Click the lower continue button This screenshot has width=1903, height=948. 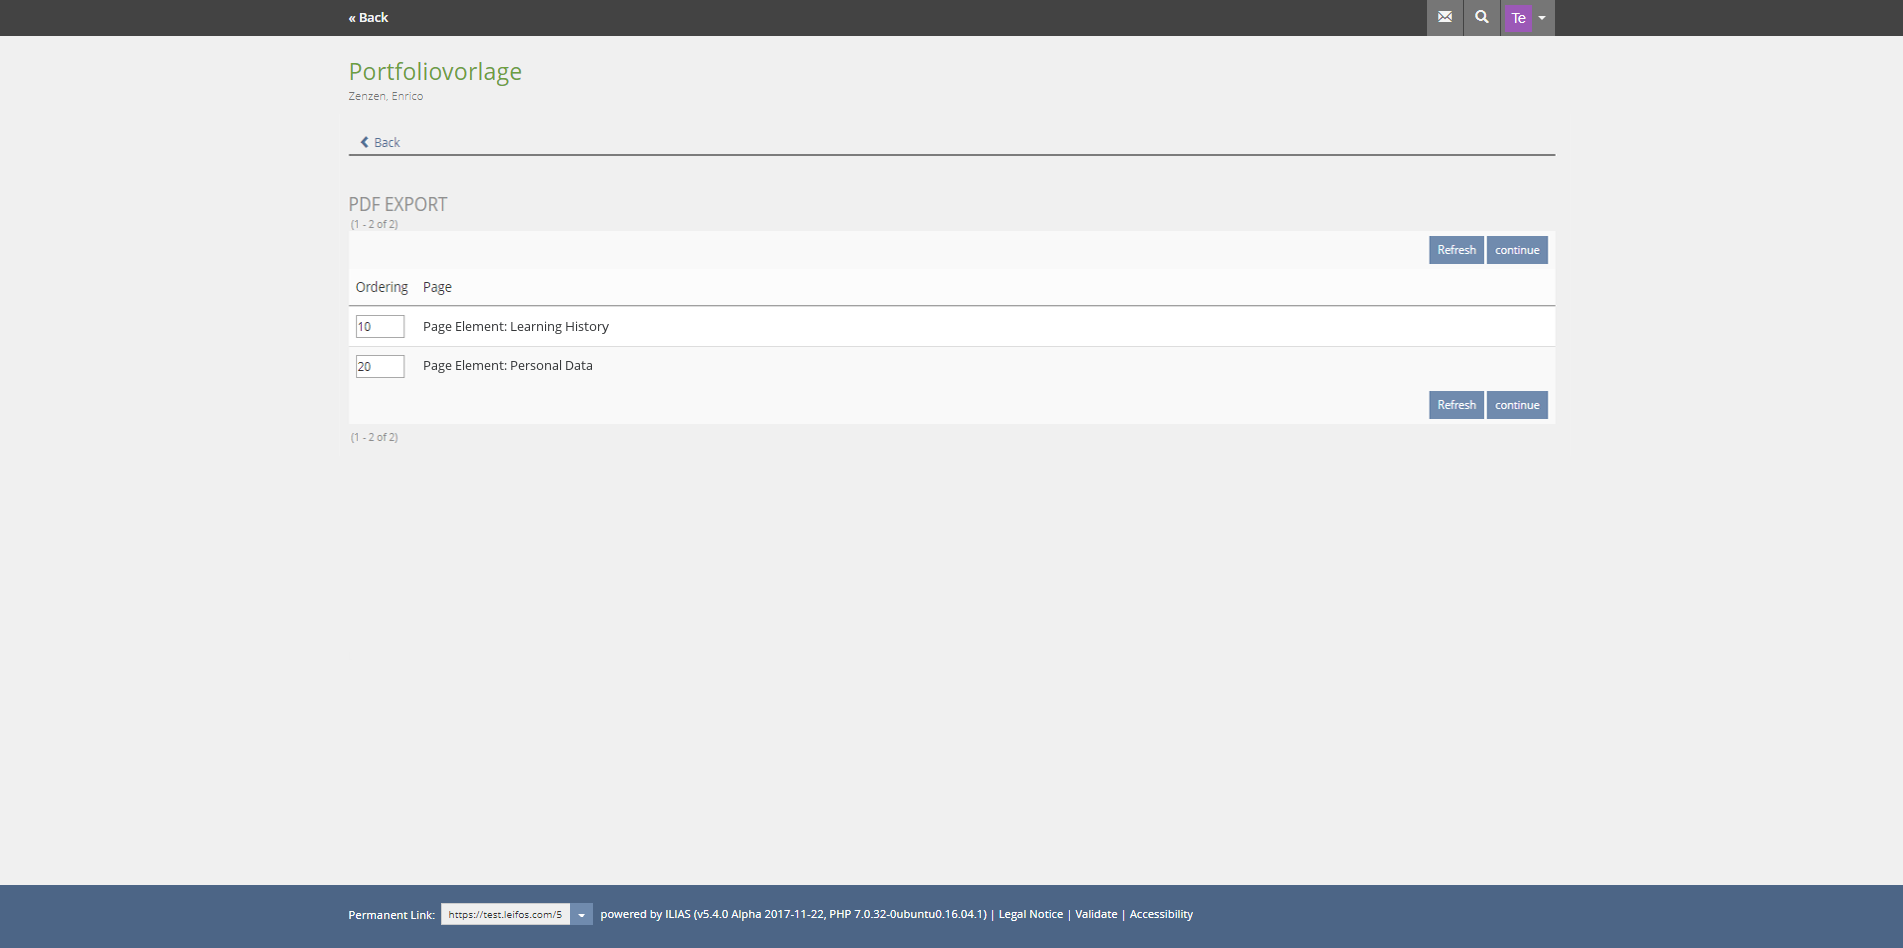[1517, 405]
